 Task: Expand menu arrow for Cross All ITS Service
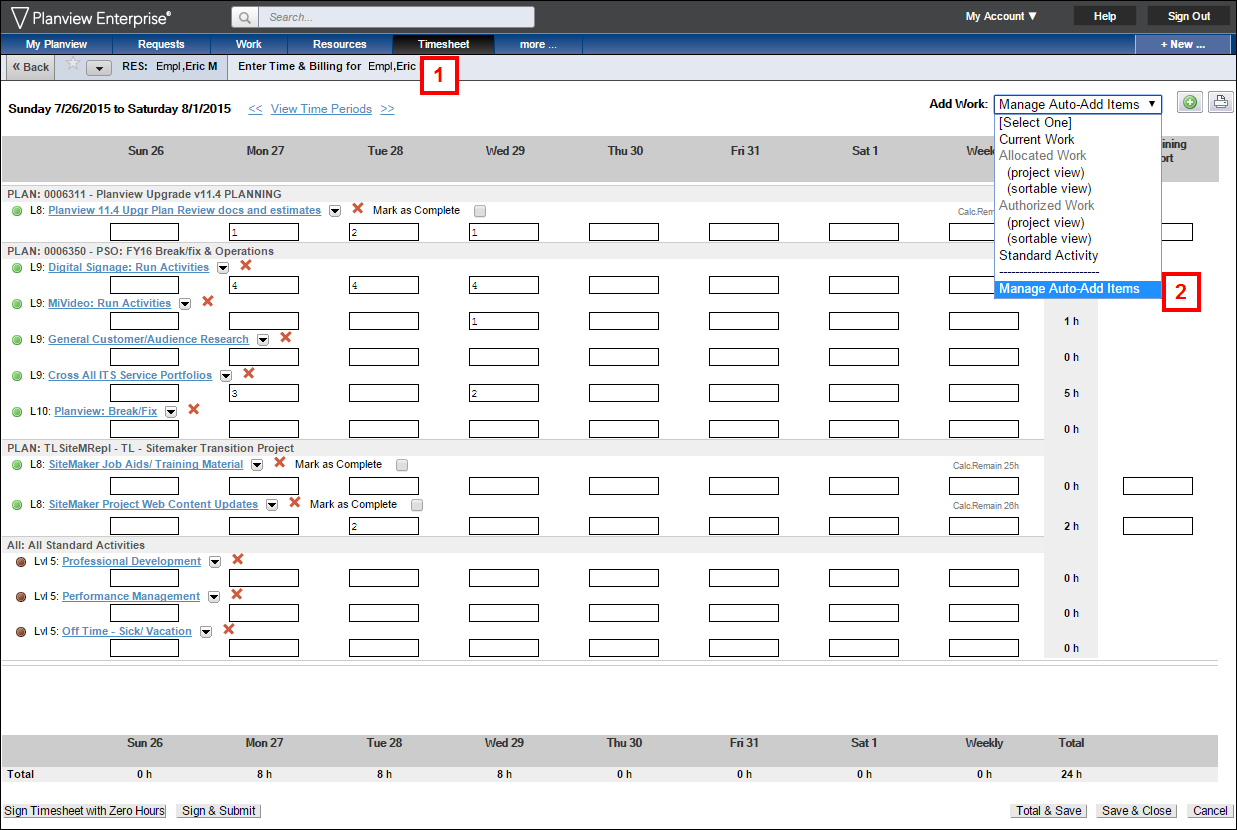point(226,376)
